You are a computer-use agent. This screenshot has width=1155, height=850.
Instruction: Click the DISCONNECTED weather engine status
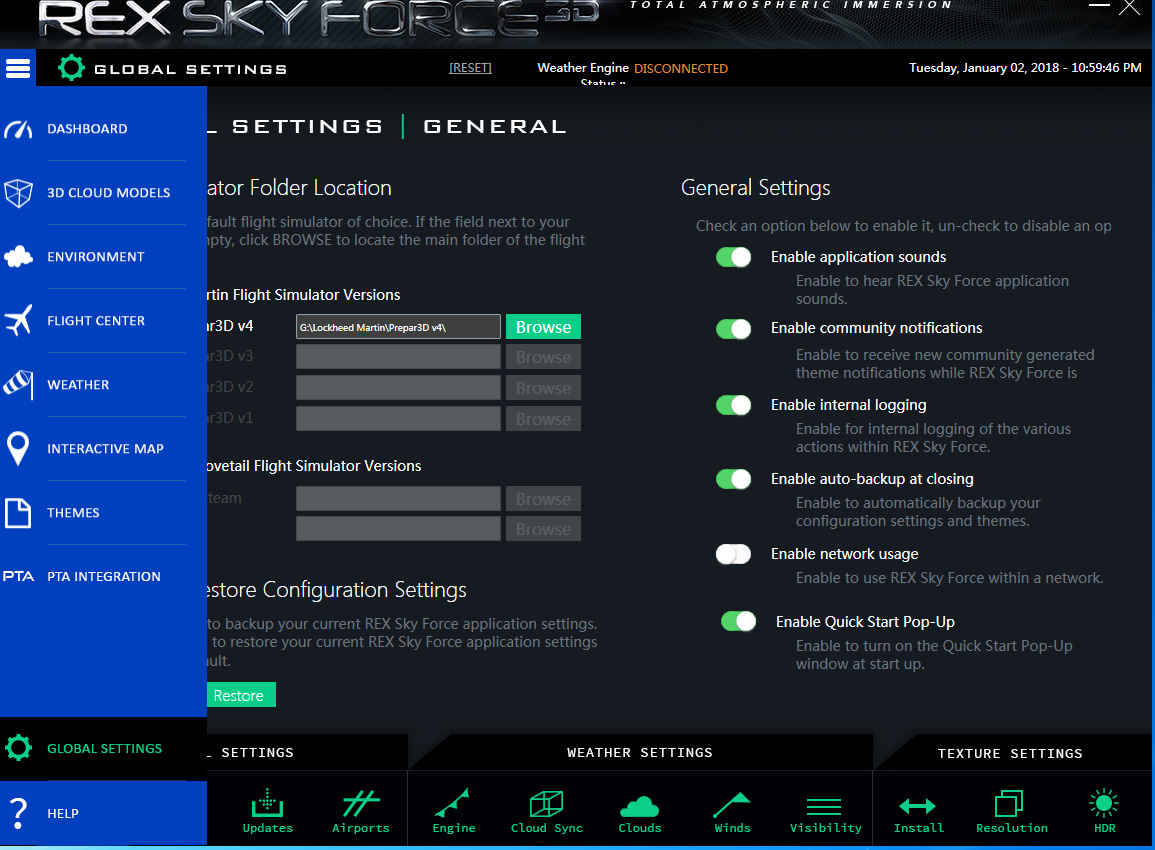pyautogui.click(x=681, y=69)
